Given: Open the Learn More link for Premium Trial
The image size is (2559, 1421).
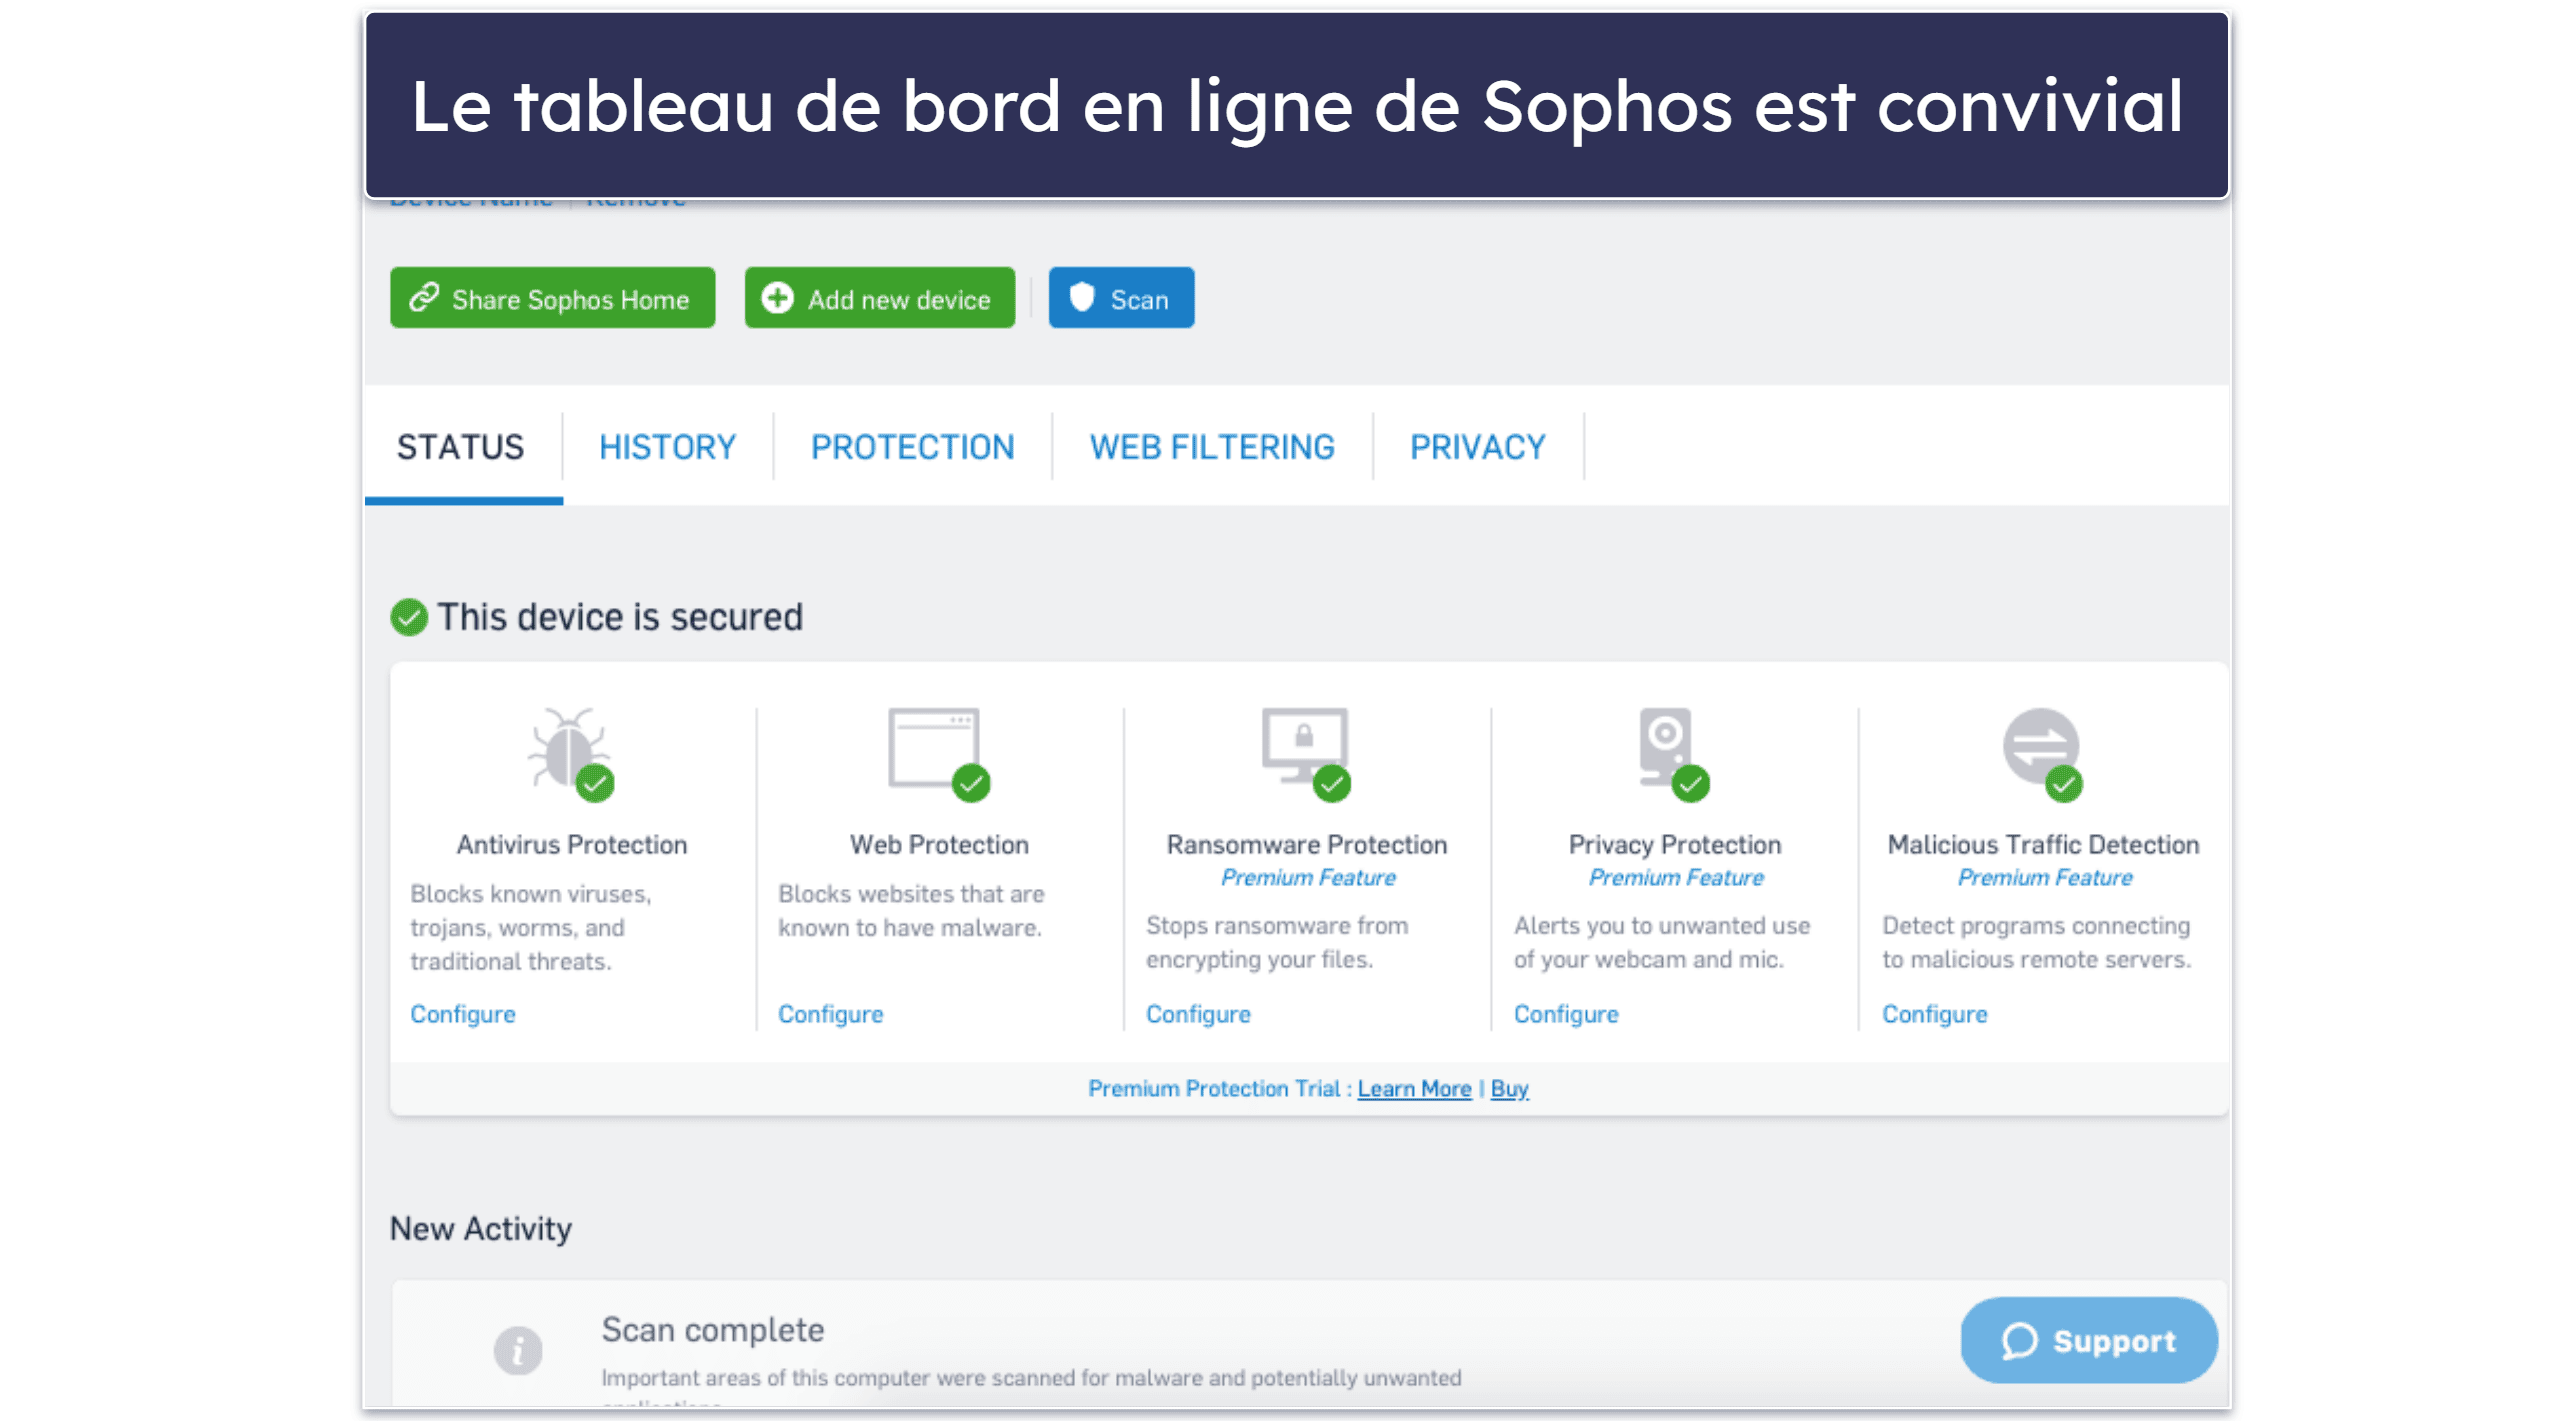Looking at the screenshot, I should tap(1413, 1087).
